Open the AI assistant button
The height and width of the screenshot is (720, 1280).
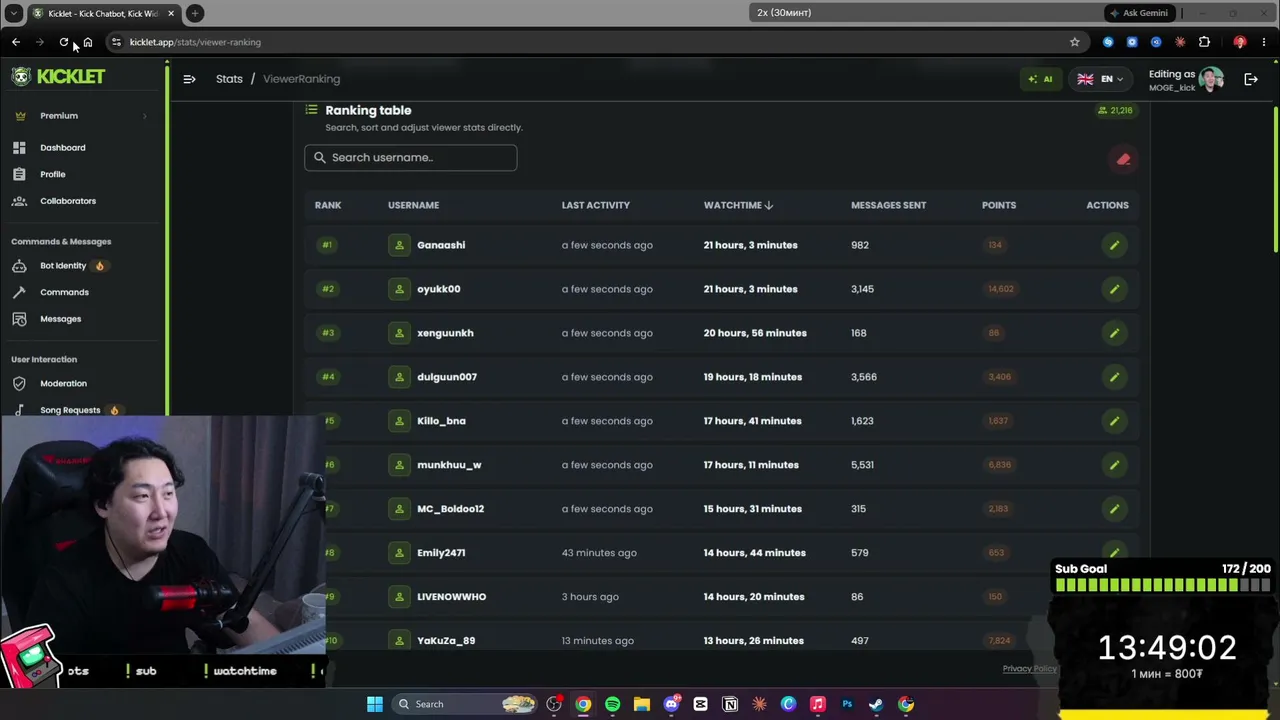click(x=1040, y=79)
